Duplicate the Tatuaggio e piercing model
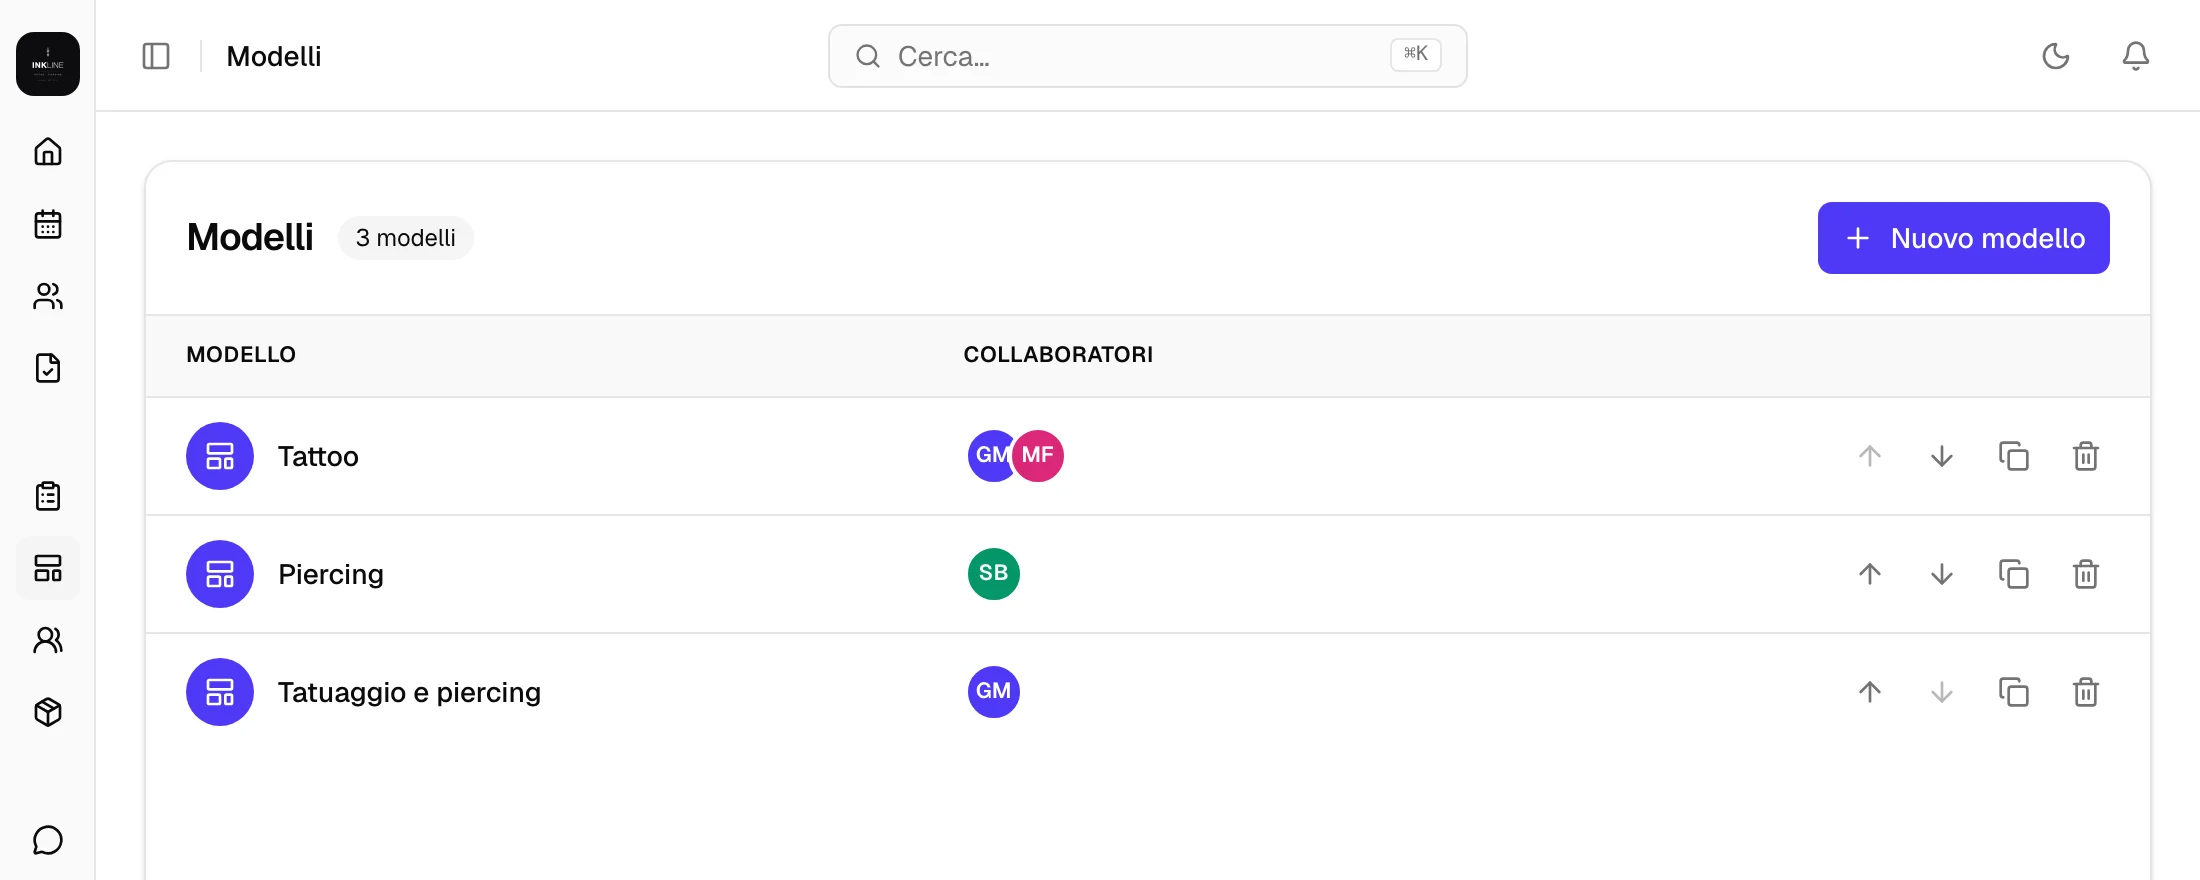The width and height of the screenshot is (2200, 880). click(2014, 692)
